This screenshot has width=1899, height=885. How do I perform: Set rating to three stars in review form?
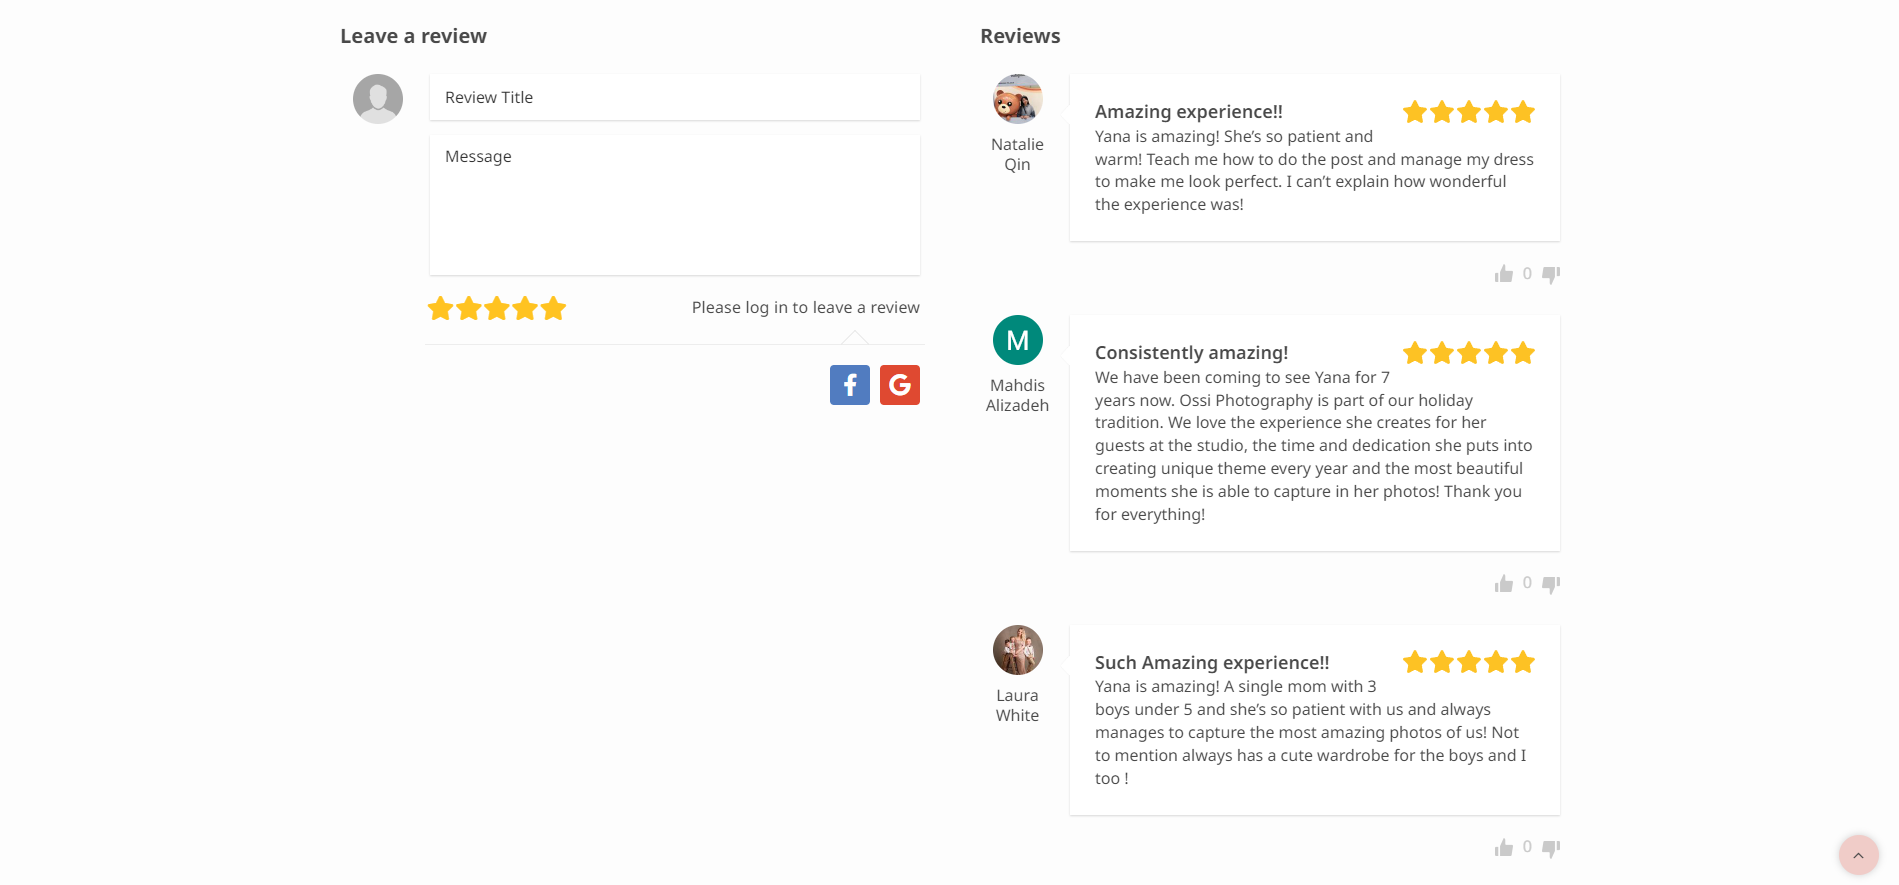497,308
